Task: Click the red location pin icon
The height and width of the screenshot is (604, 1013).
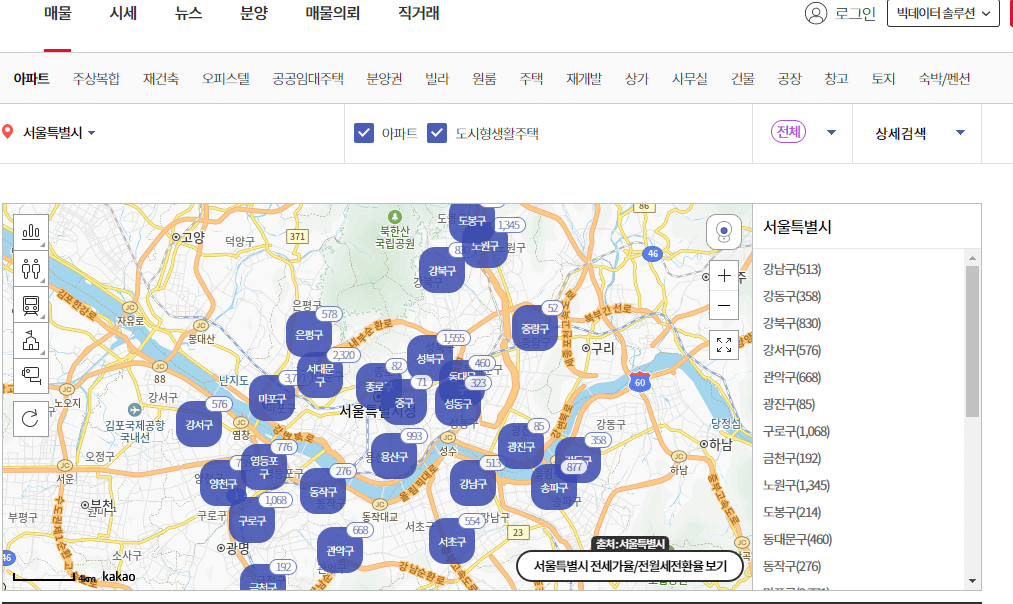Action: tap(8, 132)
